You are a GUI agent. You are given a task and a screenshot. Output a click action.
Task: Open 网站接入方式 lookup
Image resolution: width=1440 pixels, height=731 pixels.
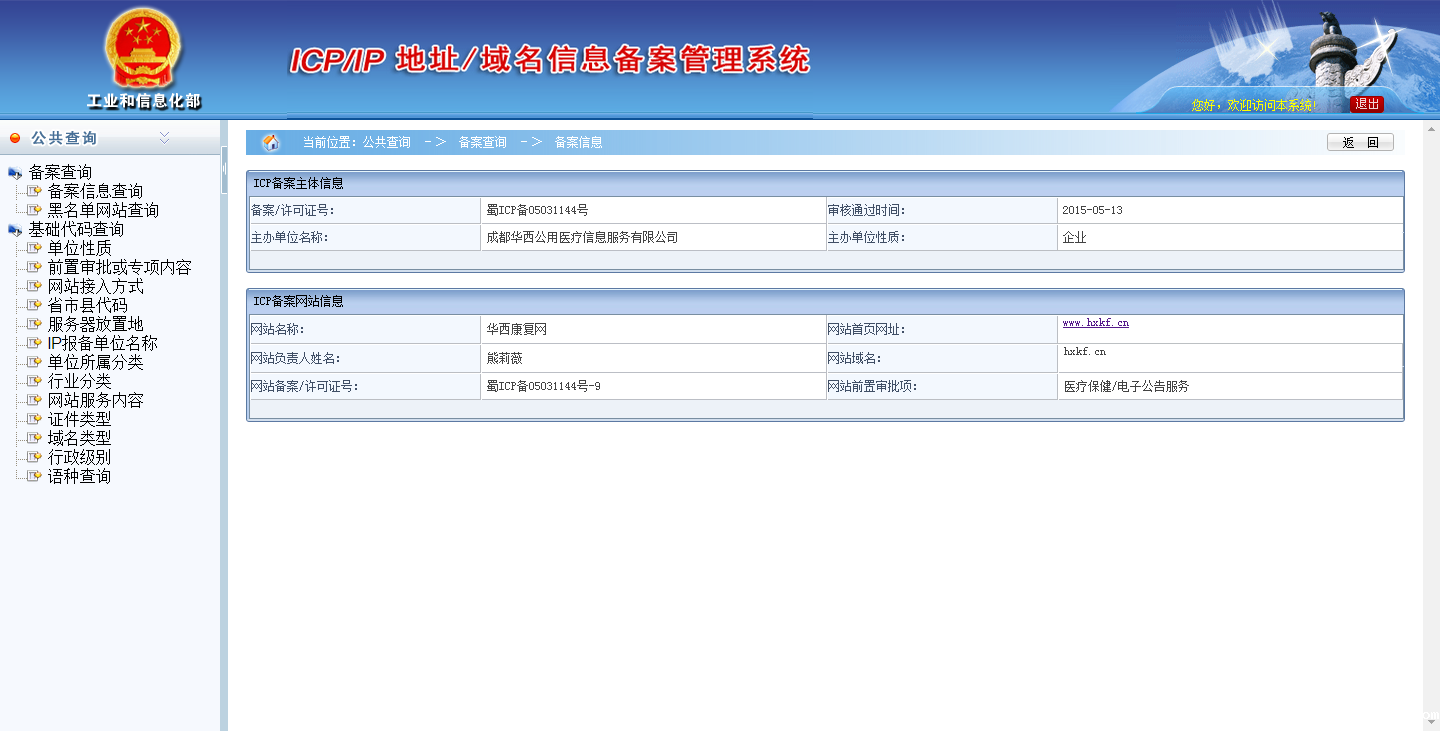96,287
